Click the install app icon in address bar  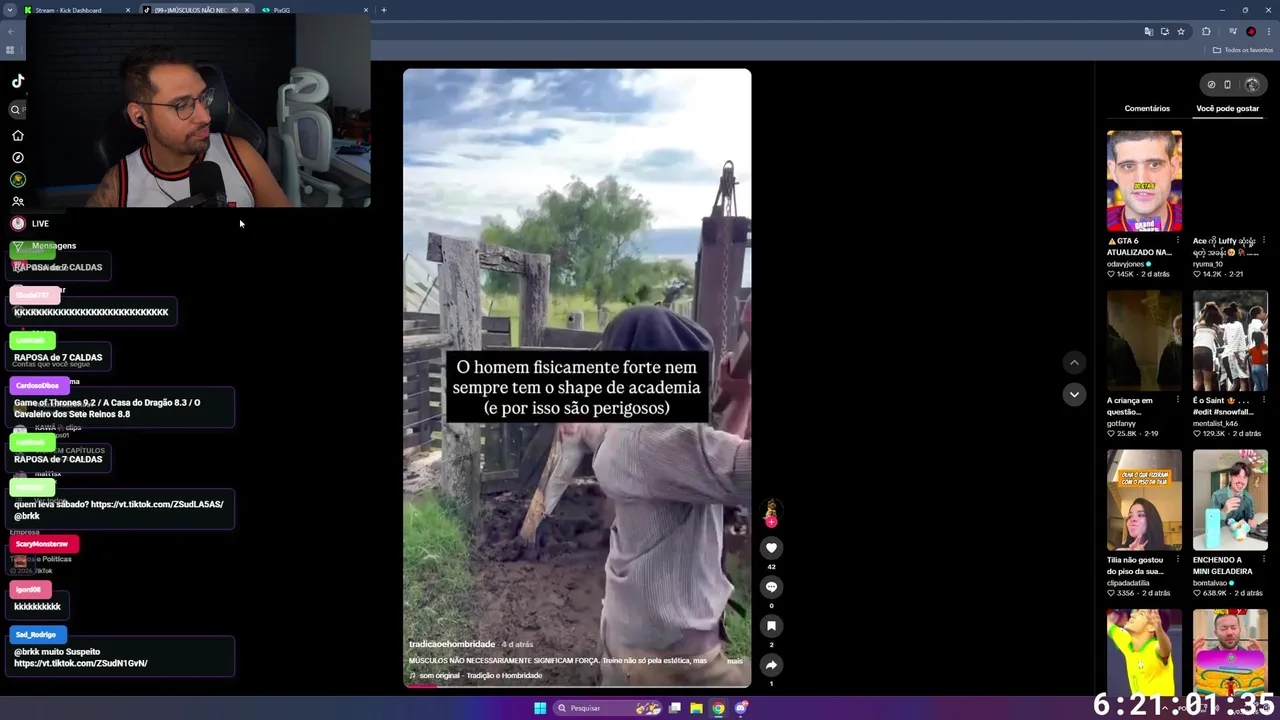1164,32
